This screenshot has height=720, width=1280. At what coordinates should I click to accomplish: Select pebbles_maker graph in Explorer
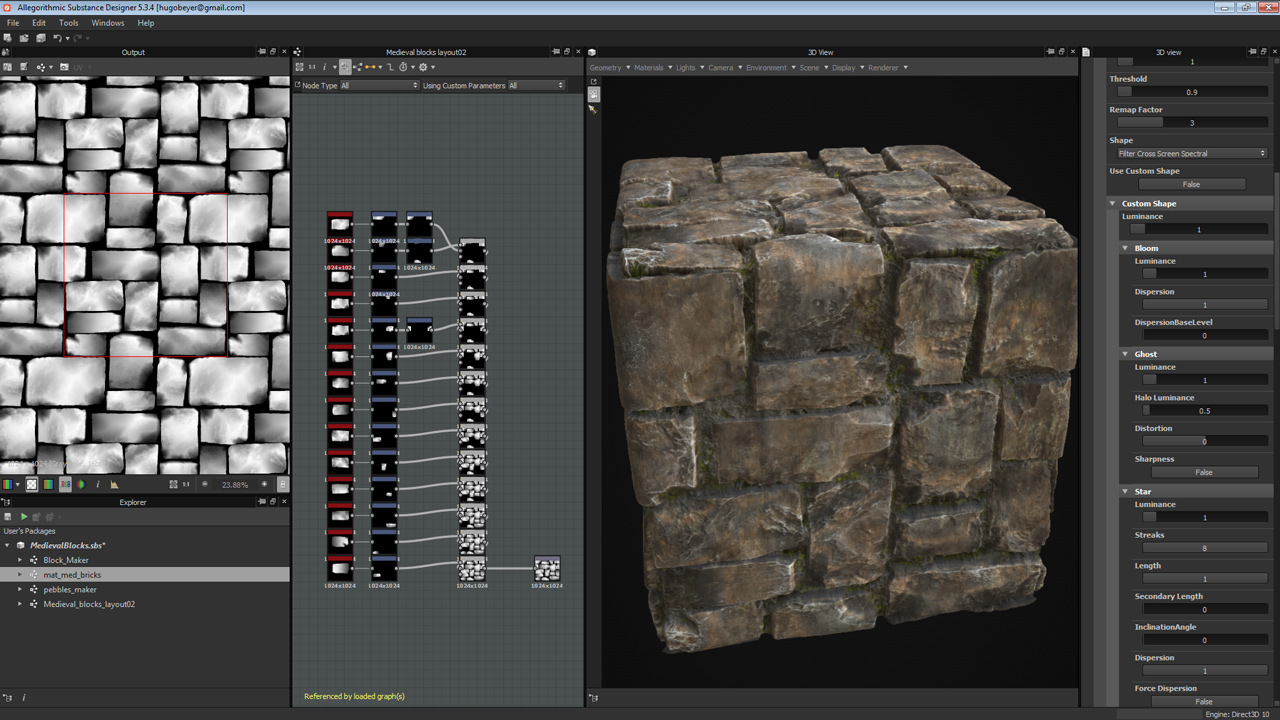pos(69,590)
